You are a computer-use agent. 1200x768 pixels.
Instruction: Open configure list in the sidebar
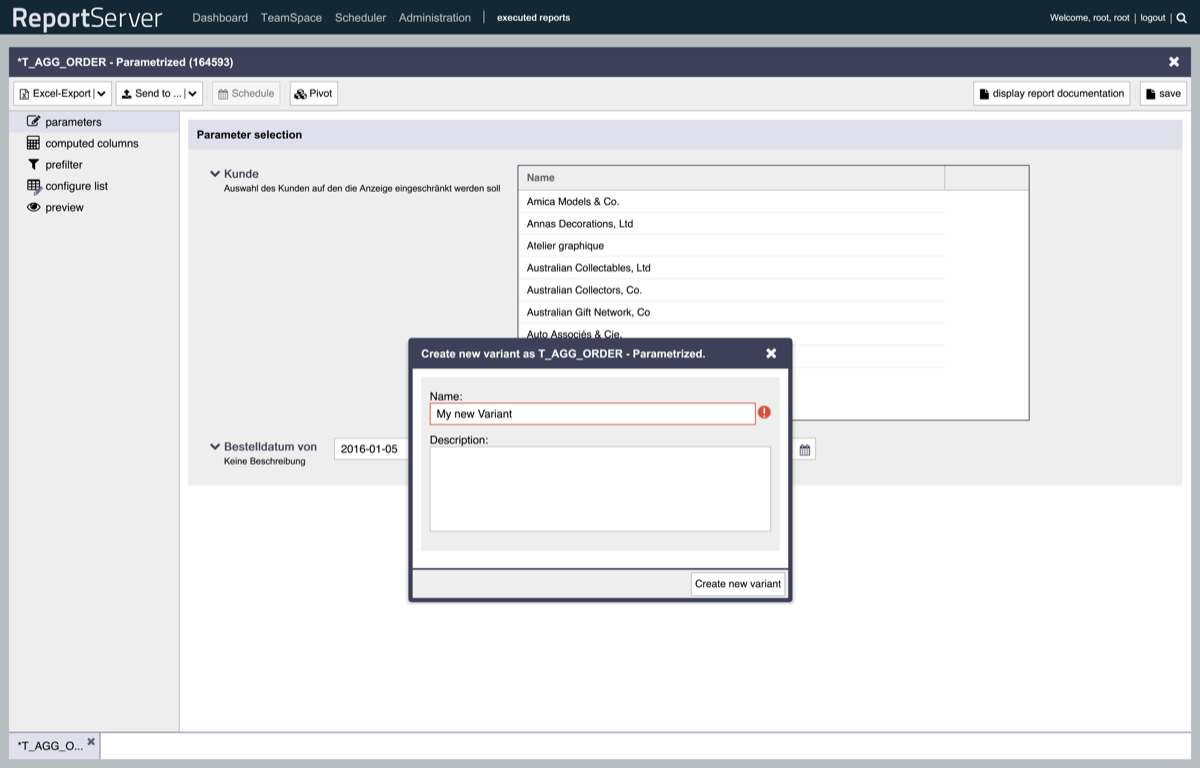point(76,186)
